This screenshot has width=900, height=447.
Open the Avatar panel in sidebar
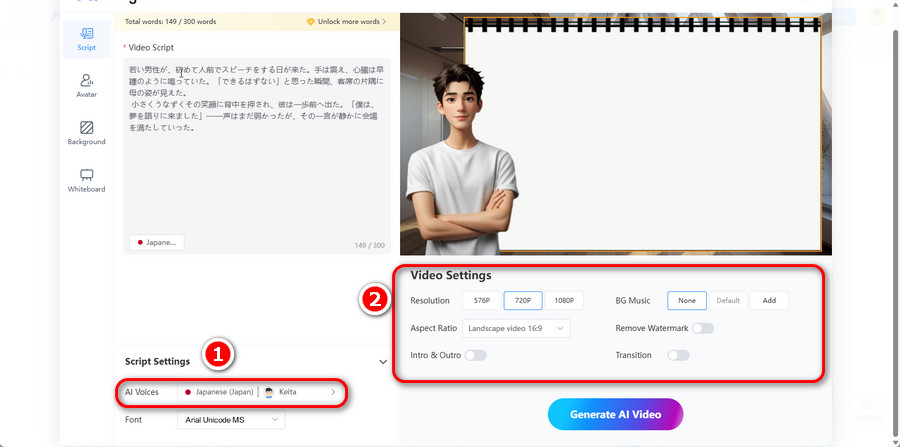tap(86, 85)
